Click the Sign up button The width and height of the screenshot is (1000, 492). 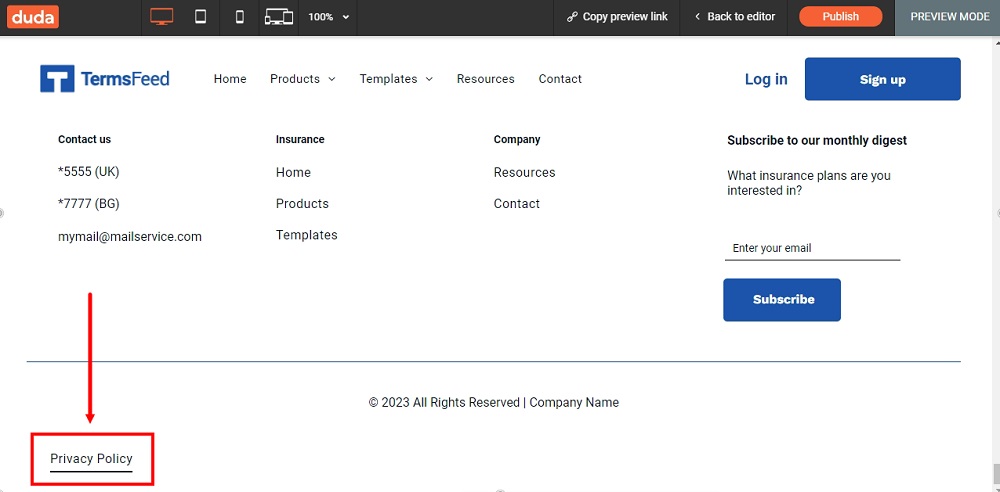coord(883,79)
